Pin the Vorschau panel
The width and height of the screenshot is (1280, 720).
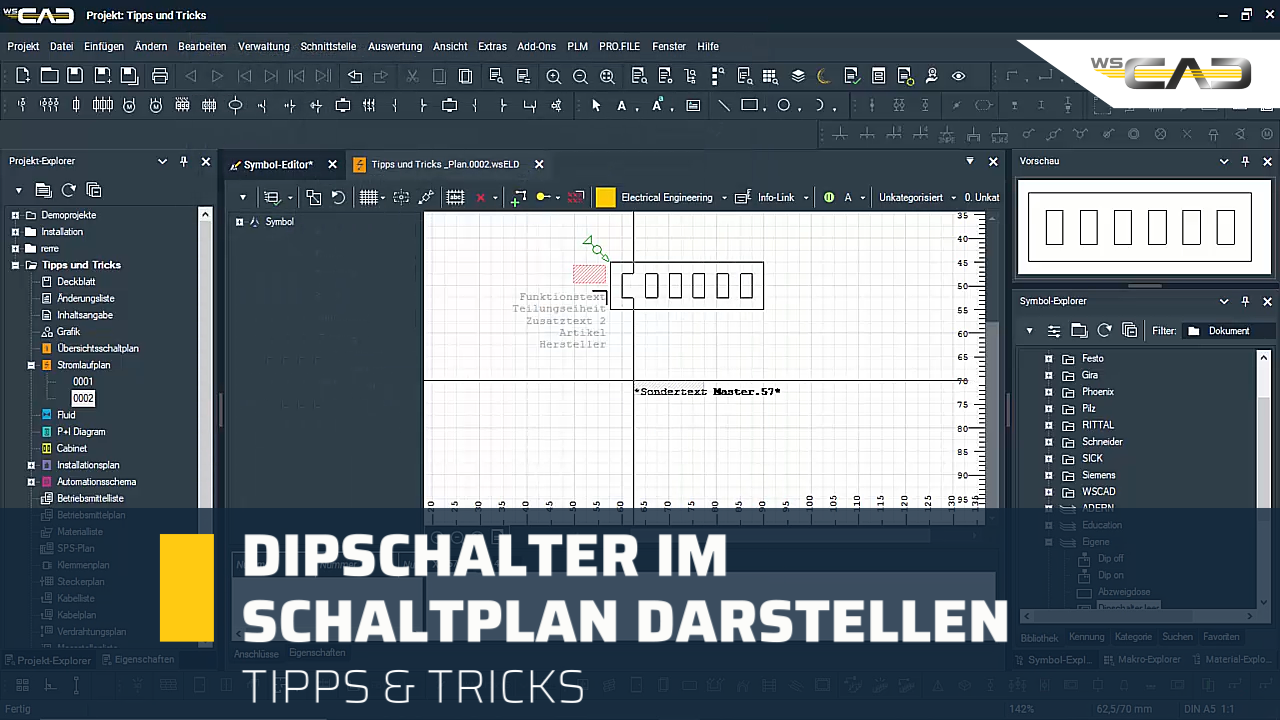[x=1245, y=161]
